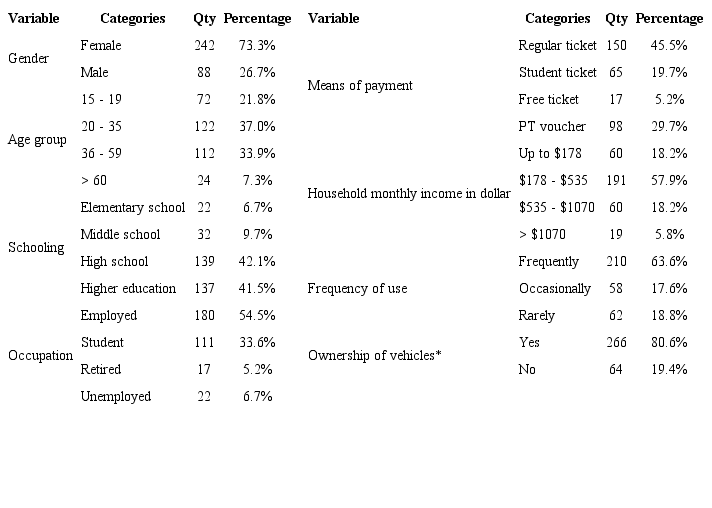Select the 57.9% percentage value

pyautogui.click(x=669, y=181)
